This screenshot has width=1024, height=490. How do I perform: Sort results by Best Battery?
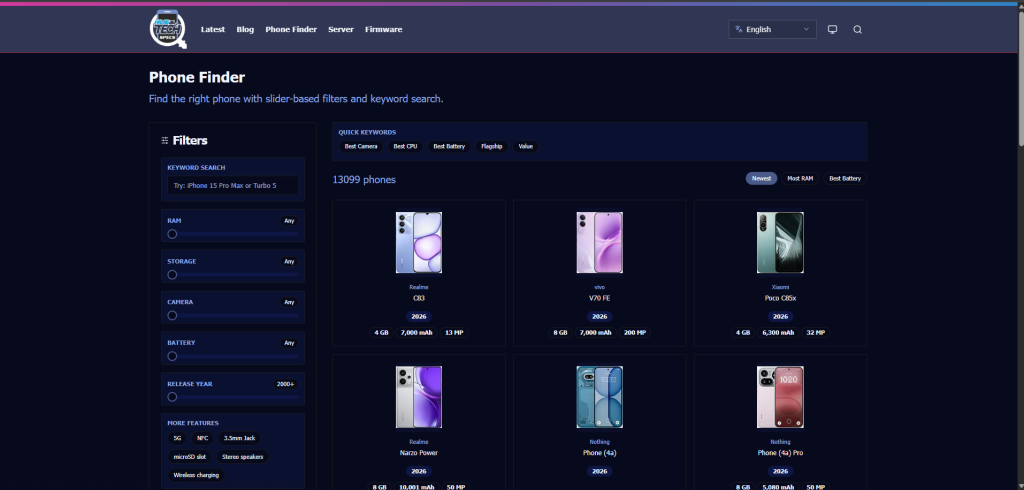(845, 178)
